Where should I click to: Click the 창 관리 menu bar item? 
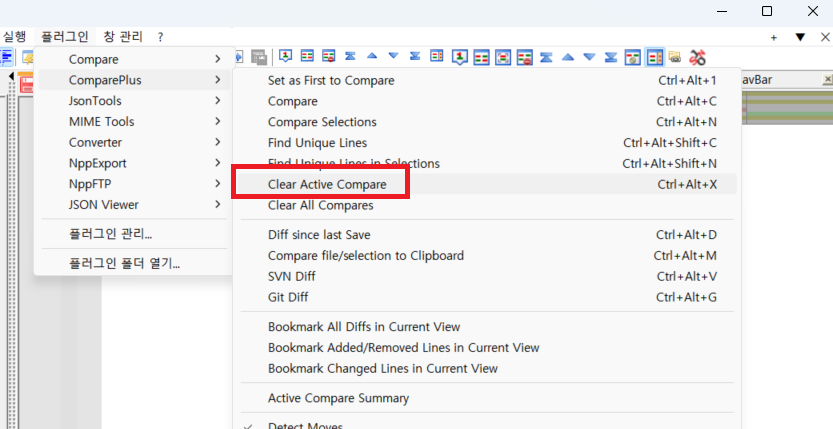click(x=123, y=36)
